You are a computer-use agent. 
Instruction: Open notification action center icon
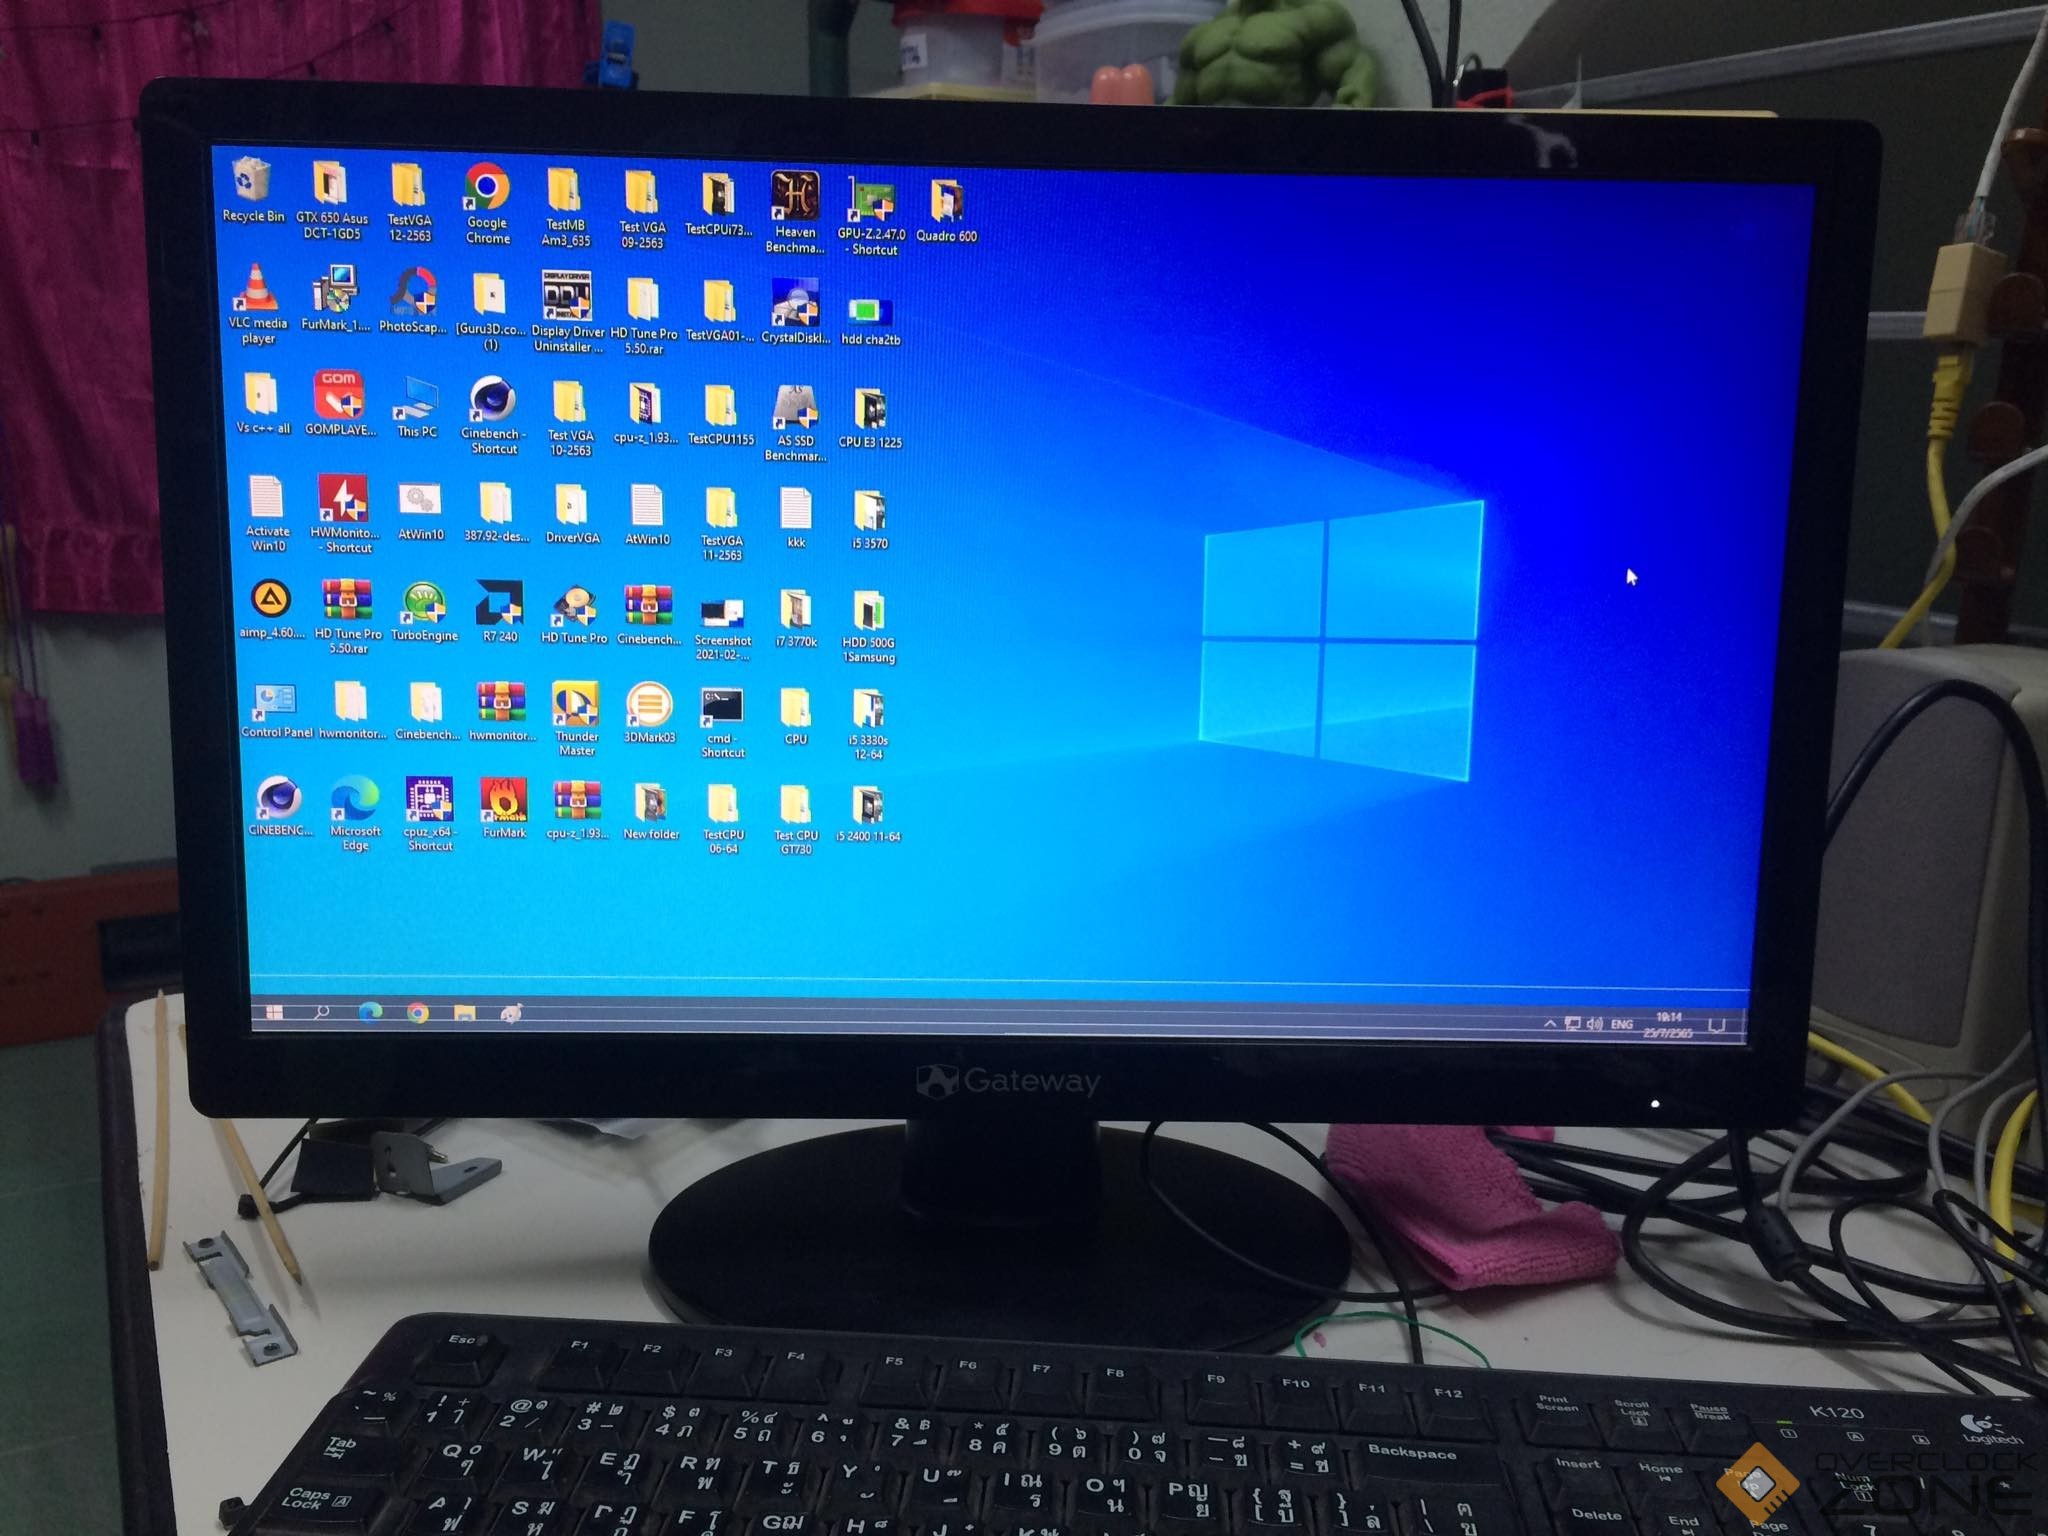[x=1717, y=1025]
